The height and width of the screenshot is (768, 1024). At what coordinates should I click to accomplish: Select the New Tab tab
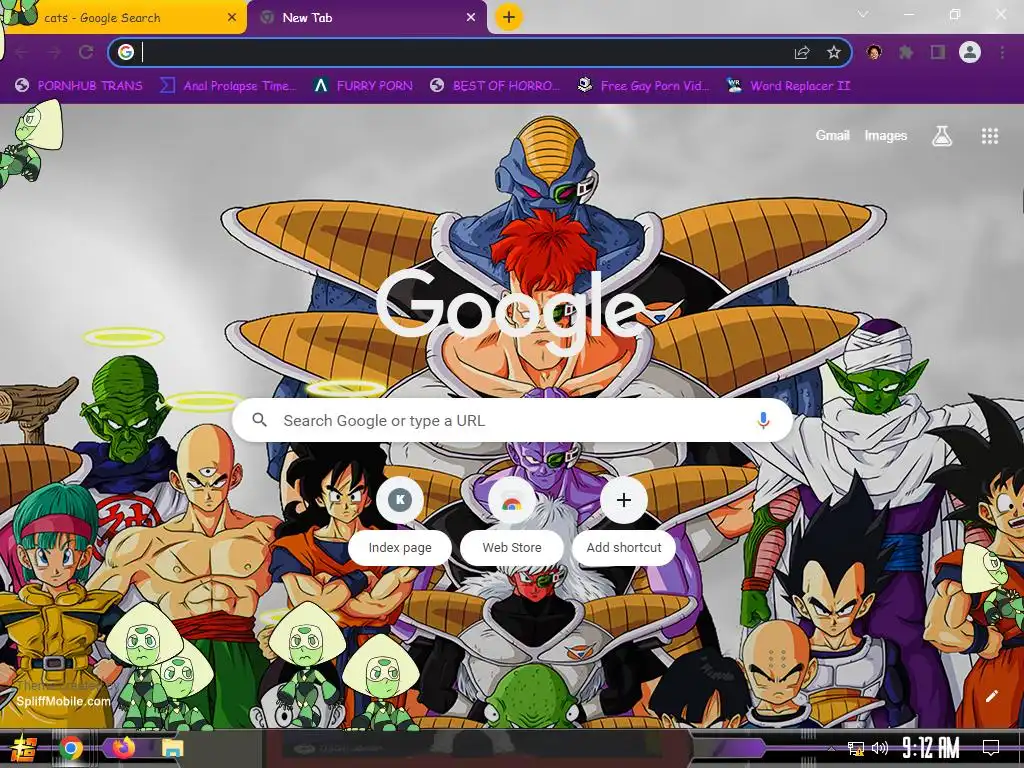(366, 18)
